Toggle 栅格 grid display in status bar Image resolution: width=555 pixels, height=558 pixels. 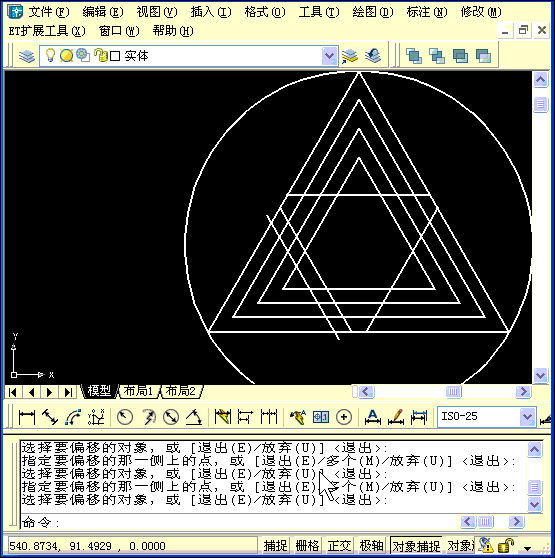pos(307,545)
